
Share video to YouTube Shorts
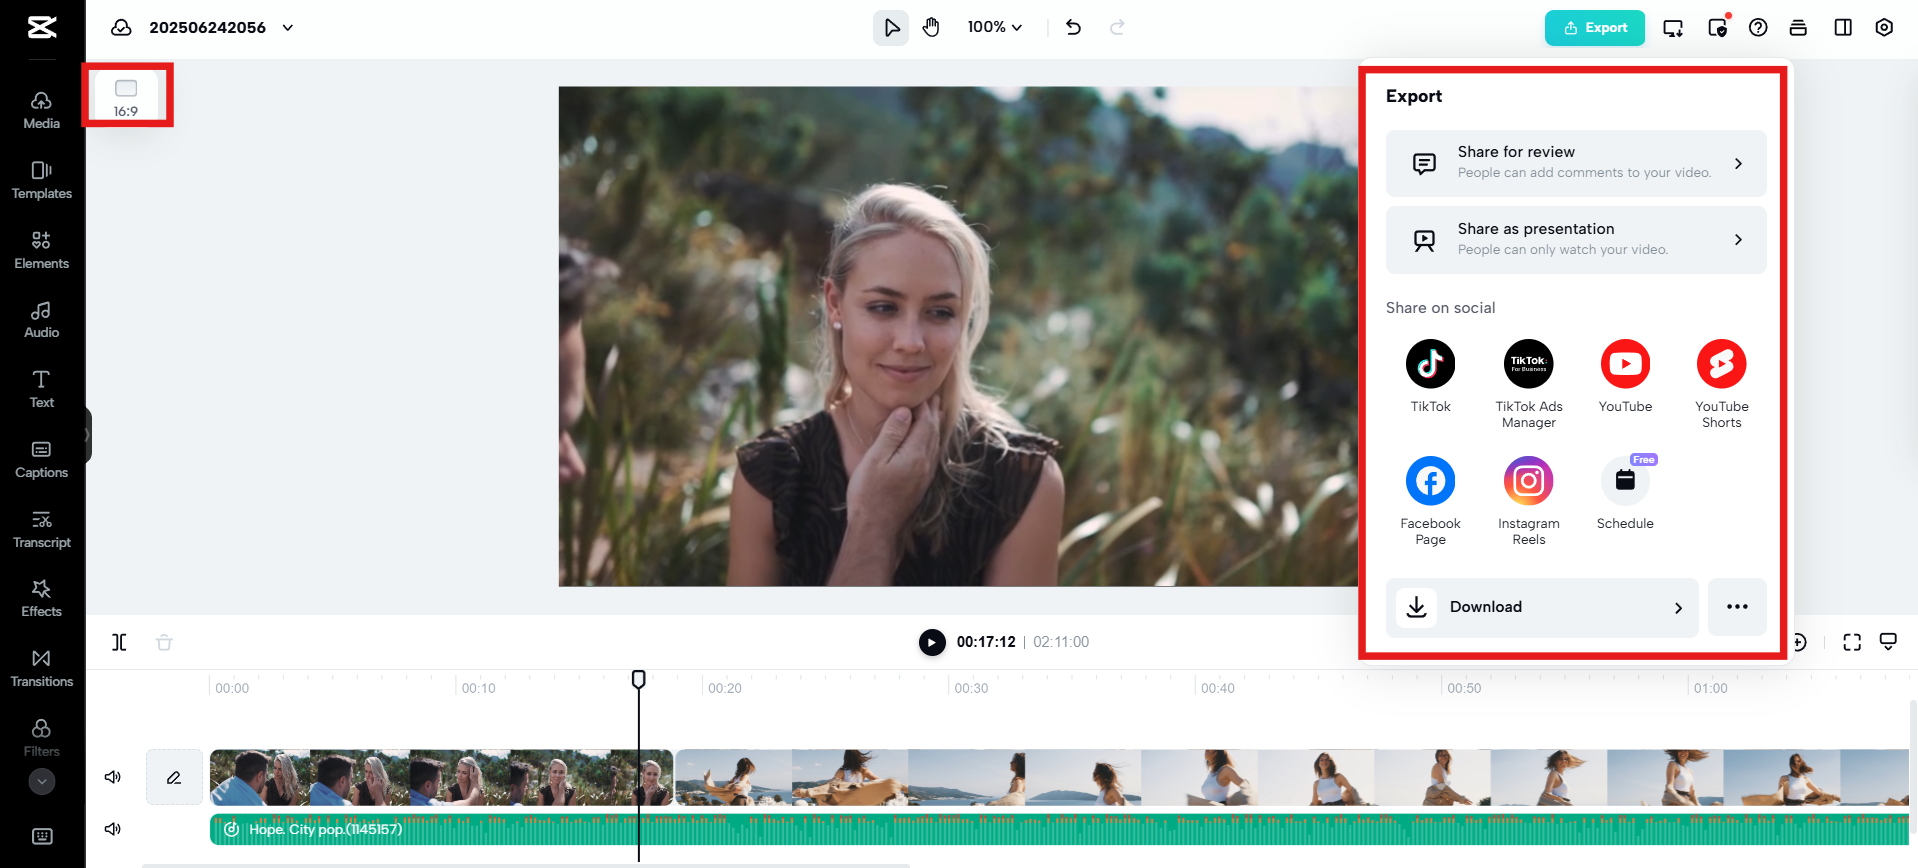tap(1721, 364)
